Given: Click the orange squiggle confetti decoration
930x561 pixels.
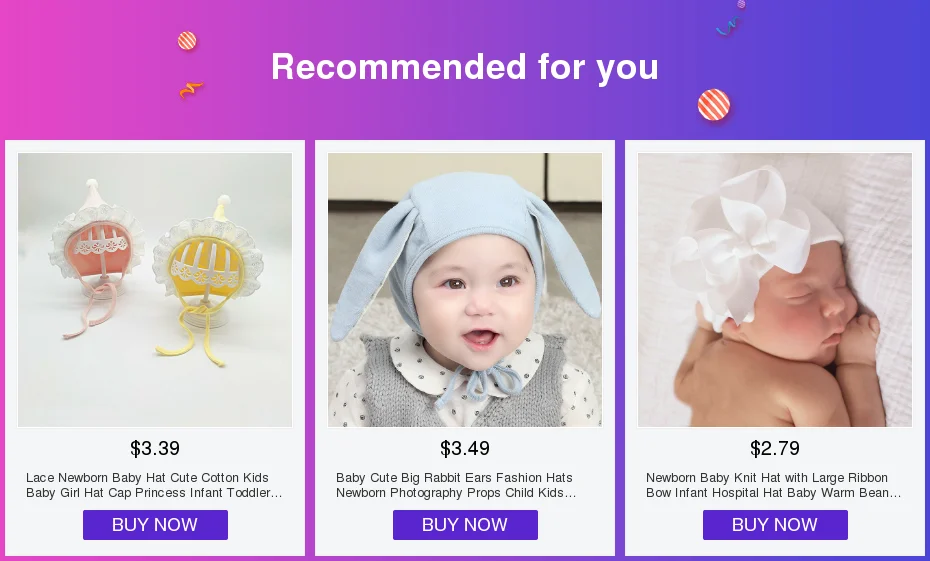Looking at the screenshot, I should pos(191,90).
